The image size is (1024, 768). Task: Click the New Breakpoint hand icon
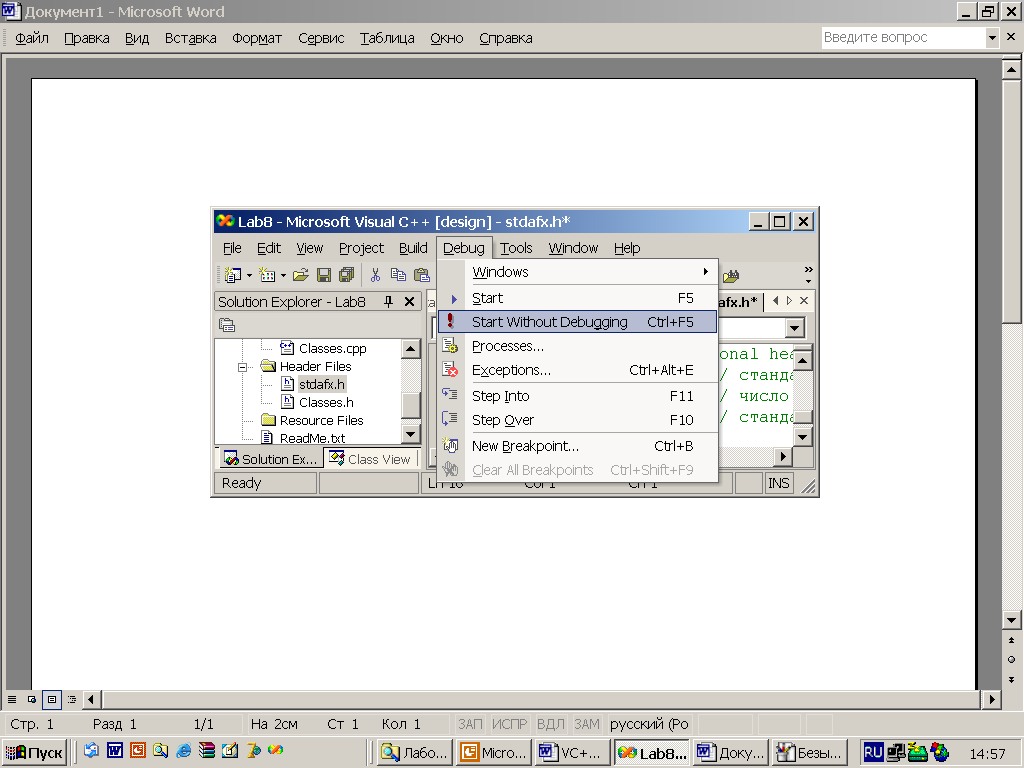(x=450, y=445)
